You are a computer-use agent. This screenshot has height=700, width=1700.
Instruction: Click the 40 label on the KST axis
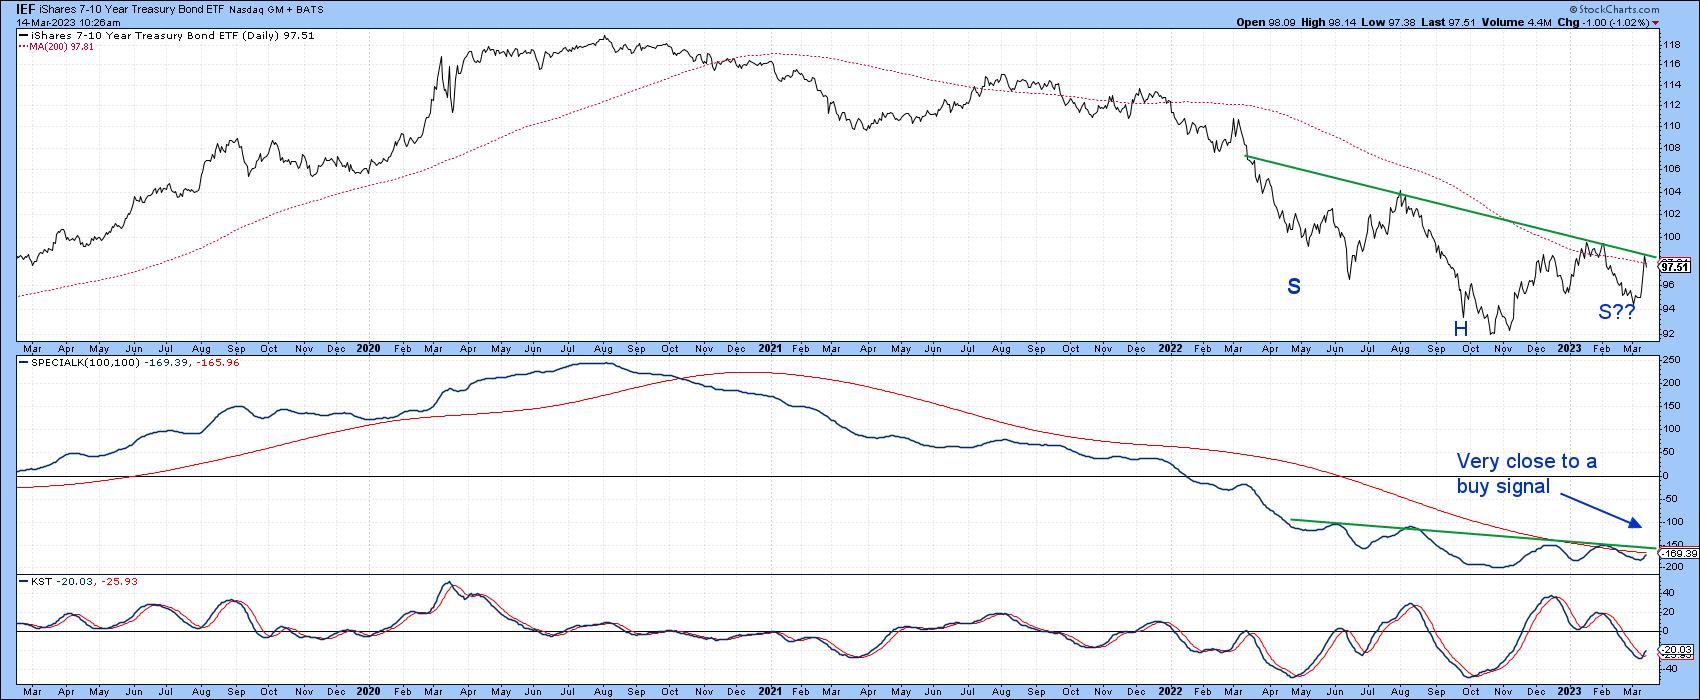tap(1667, 593)
